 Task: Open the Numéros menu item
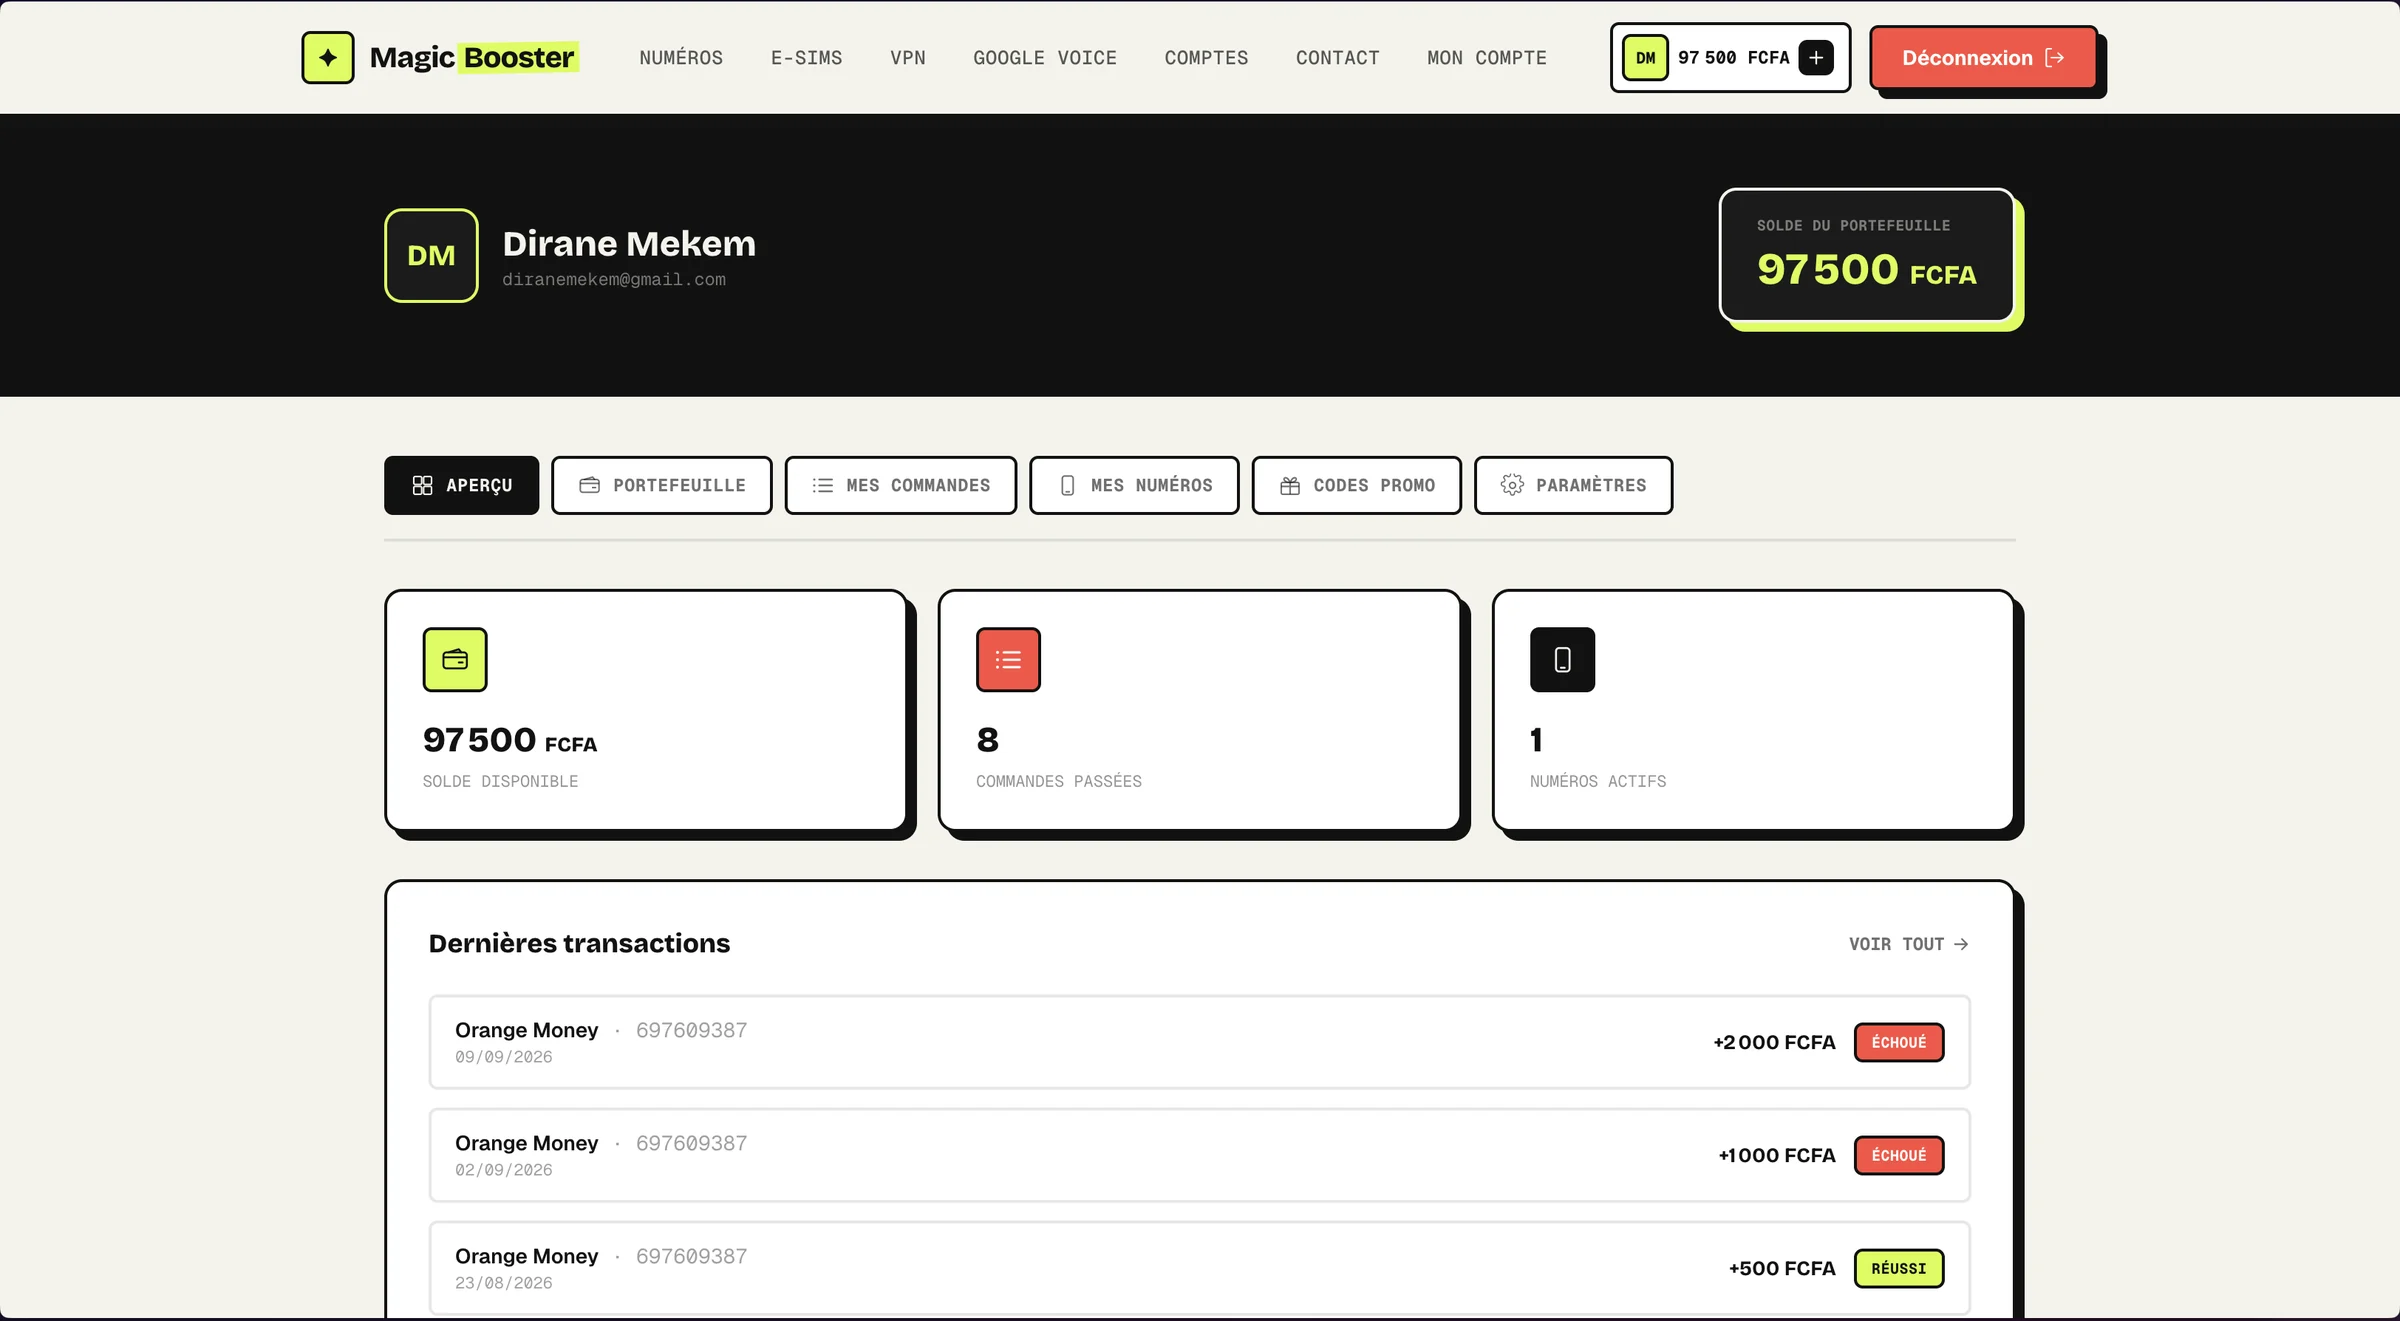(x=681, y=58)
